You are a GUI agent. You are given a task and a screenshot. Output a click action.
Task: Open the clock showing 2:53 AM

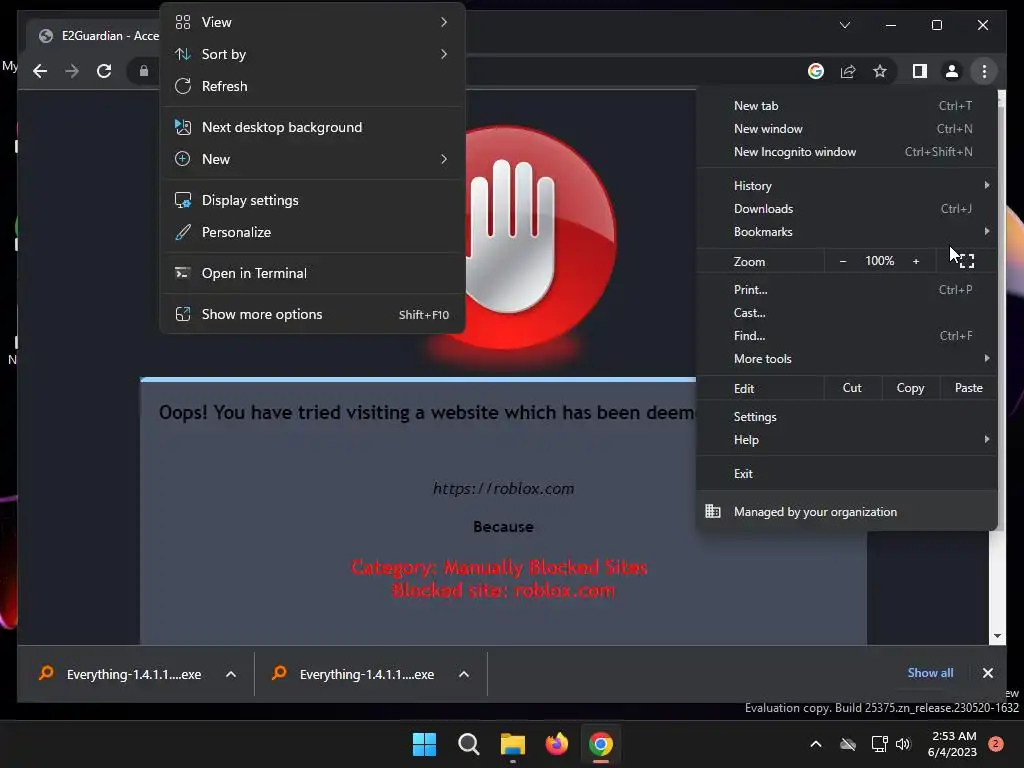click(x=953, y=744)
